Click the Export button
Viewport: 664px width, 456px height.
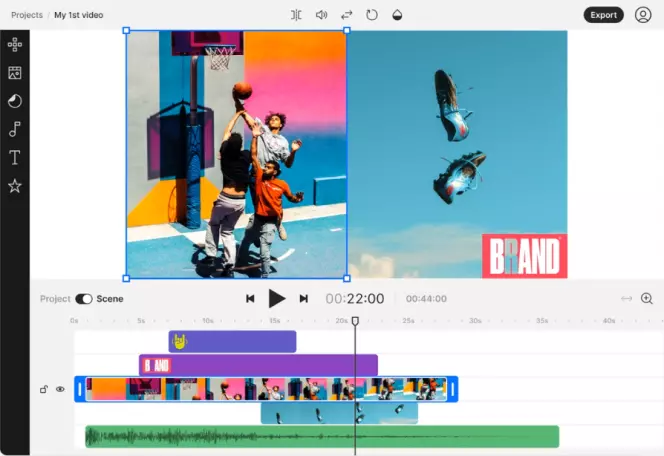(x=603, y=15)
